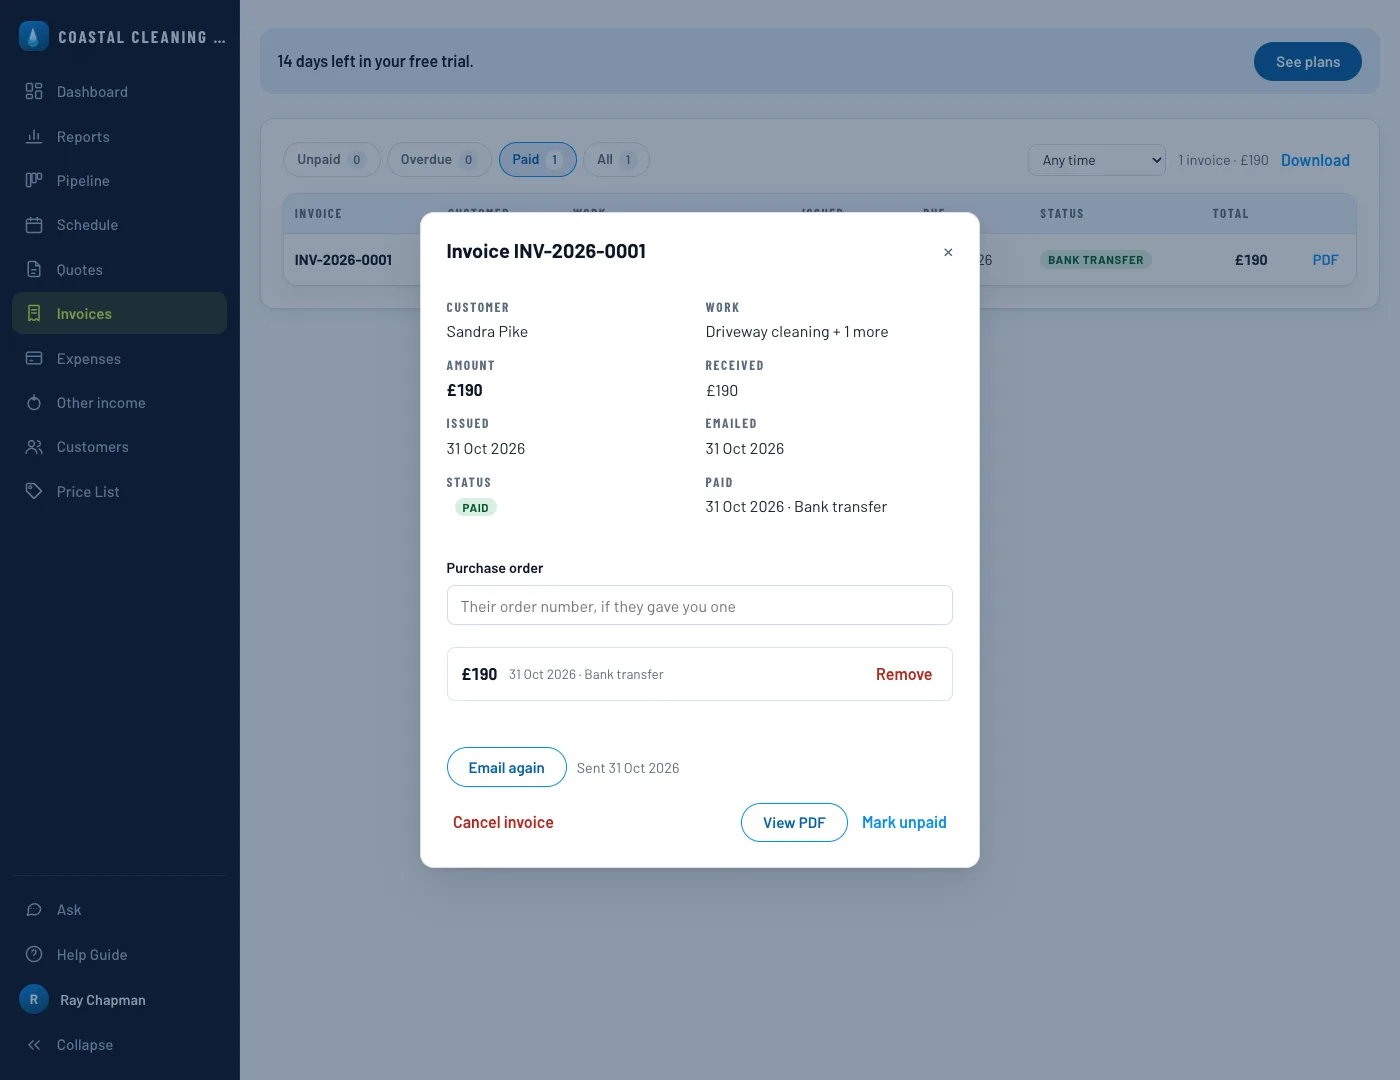Viewport: 1400px width, 1080px height.
Task: Open the Customers menu item
Action: [x=120, y=447]
